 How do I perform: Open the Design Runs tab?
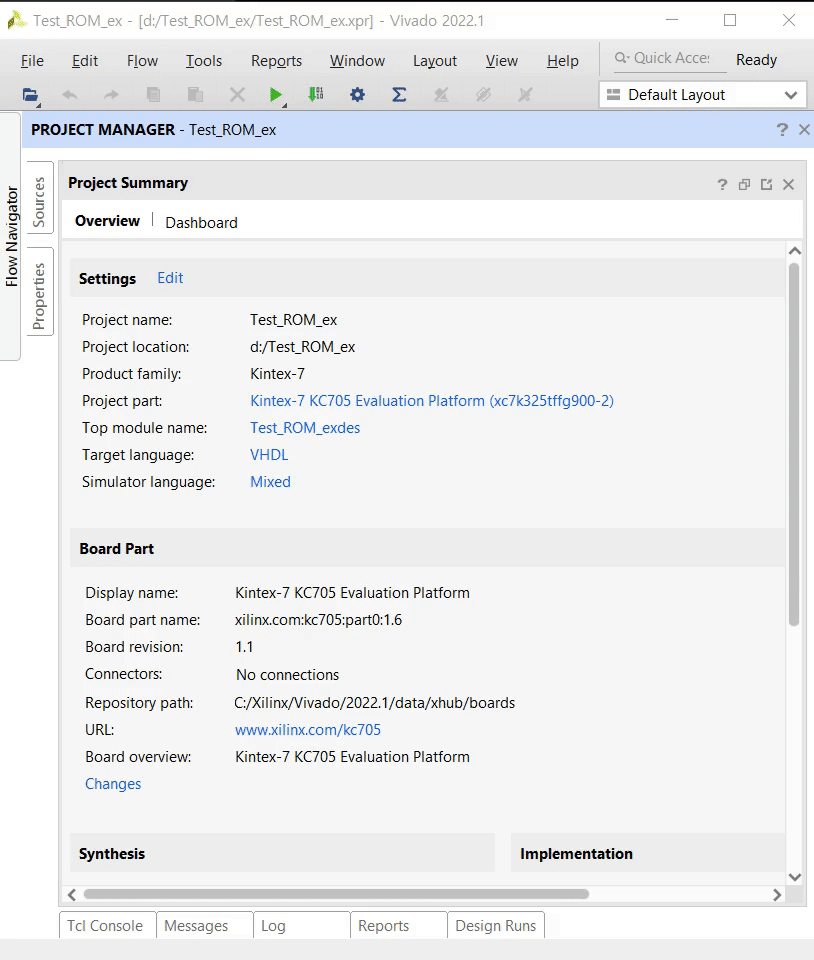tap(496, 925)
